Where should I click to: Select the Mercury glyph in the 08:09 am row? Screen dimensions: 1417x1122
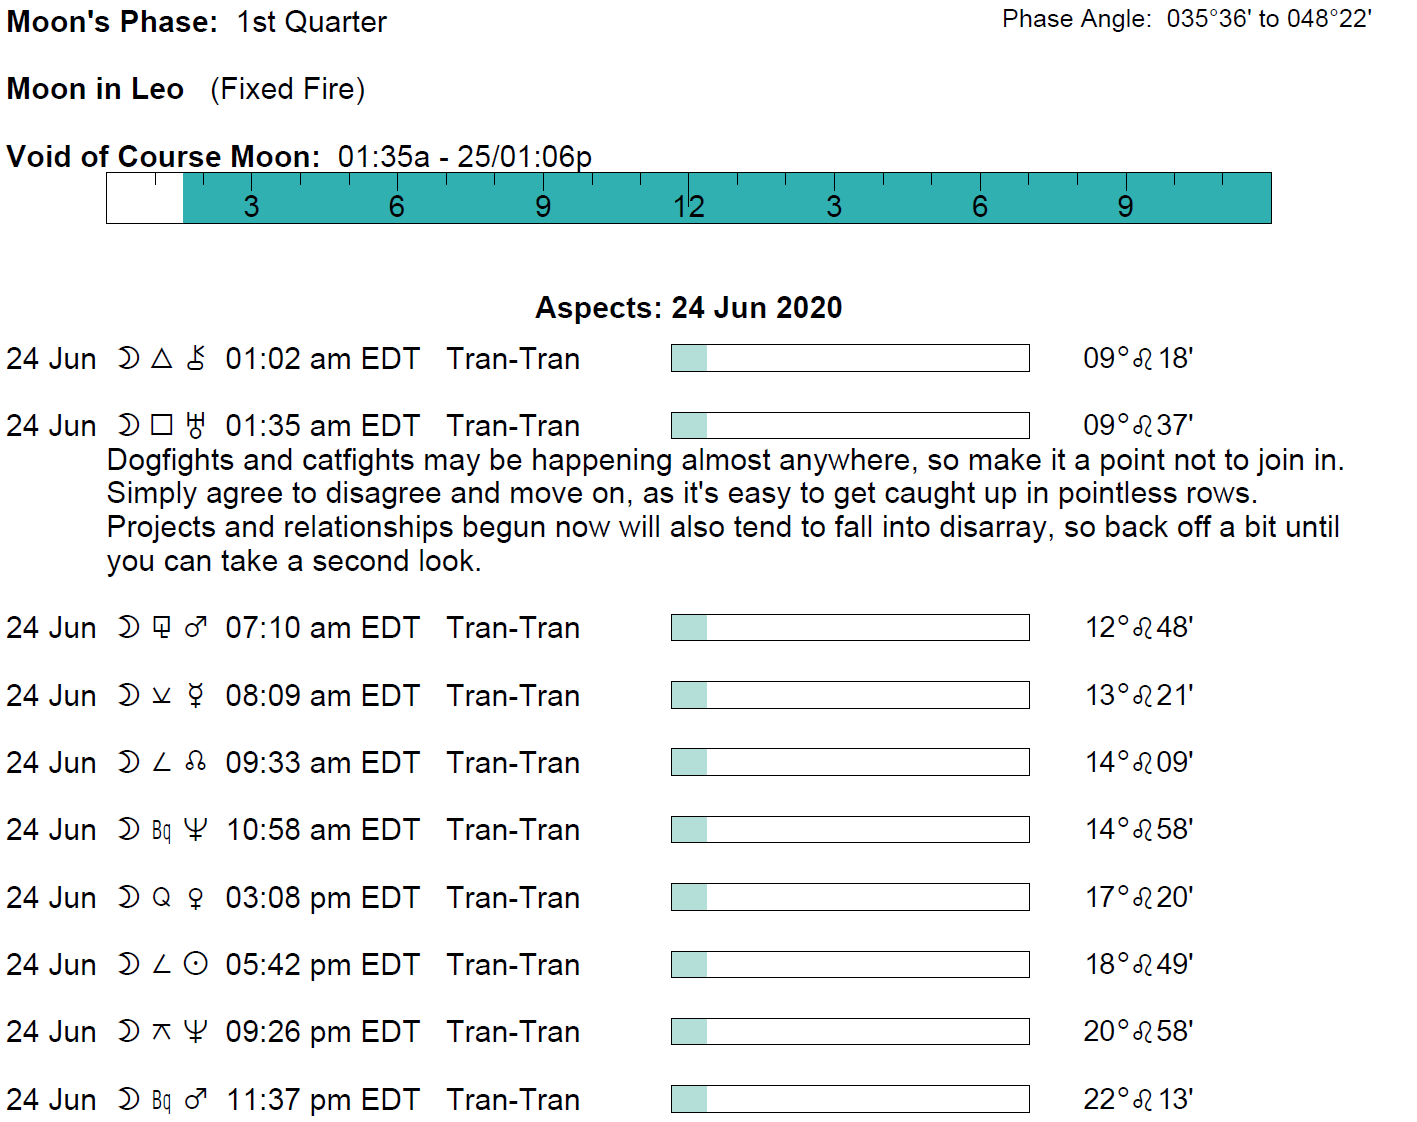pyautogui.click(x=196, y=696)
